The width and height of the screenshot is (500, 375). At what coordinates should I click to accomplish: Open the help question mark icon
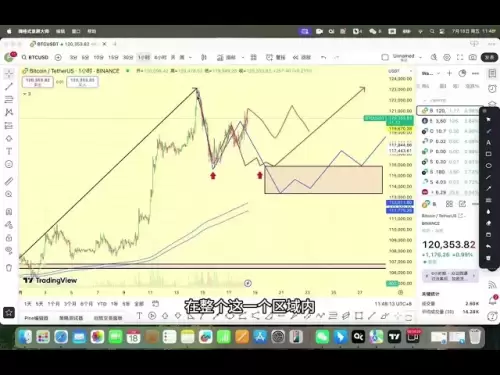[x=493, y=316]
